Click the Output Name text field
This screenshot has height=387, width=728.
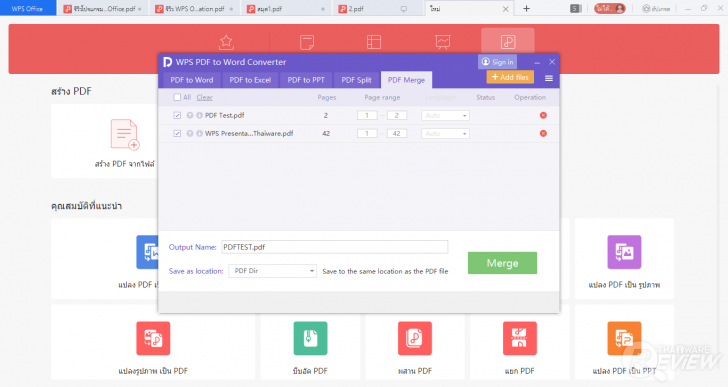pos(335,247)
